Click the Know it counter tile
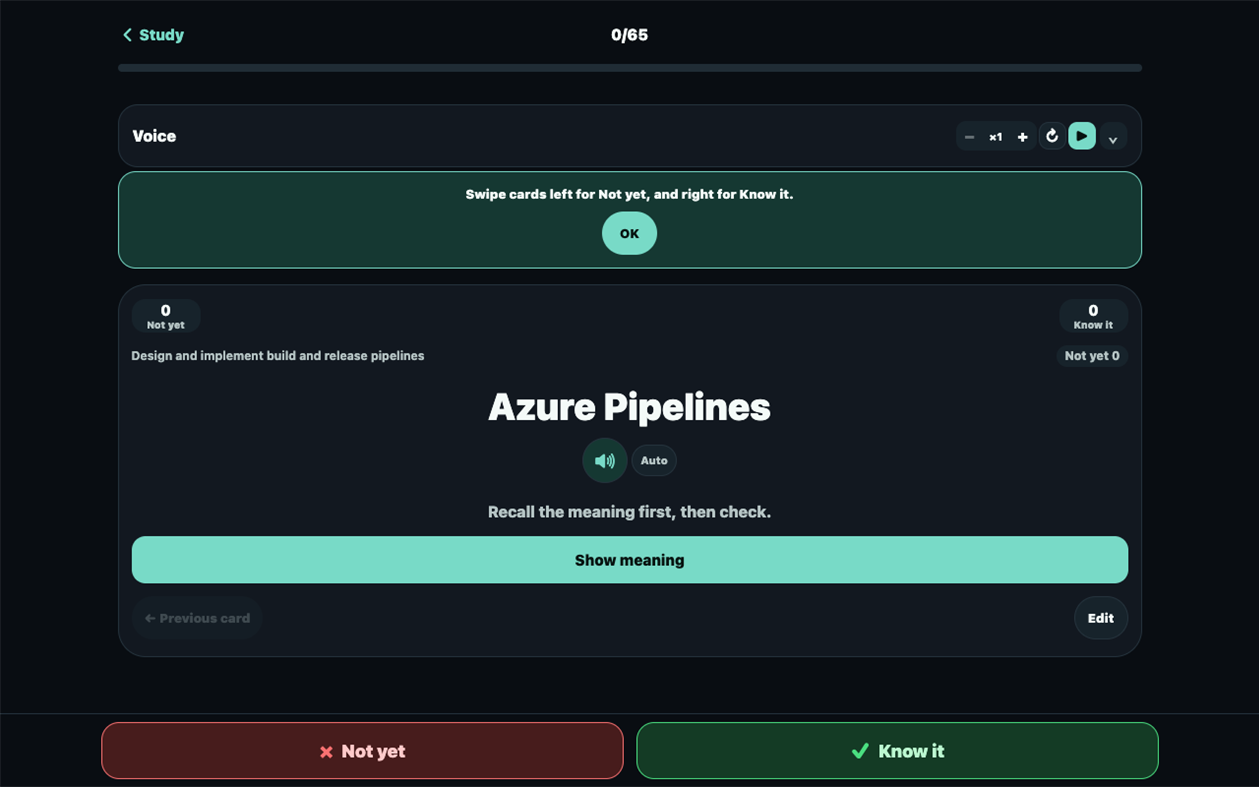The height and width of the screenshot is (787, 1259). pos(1093,316)
